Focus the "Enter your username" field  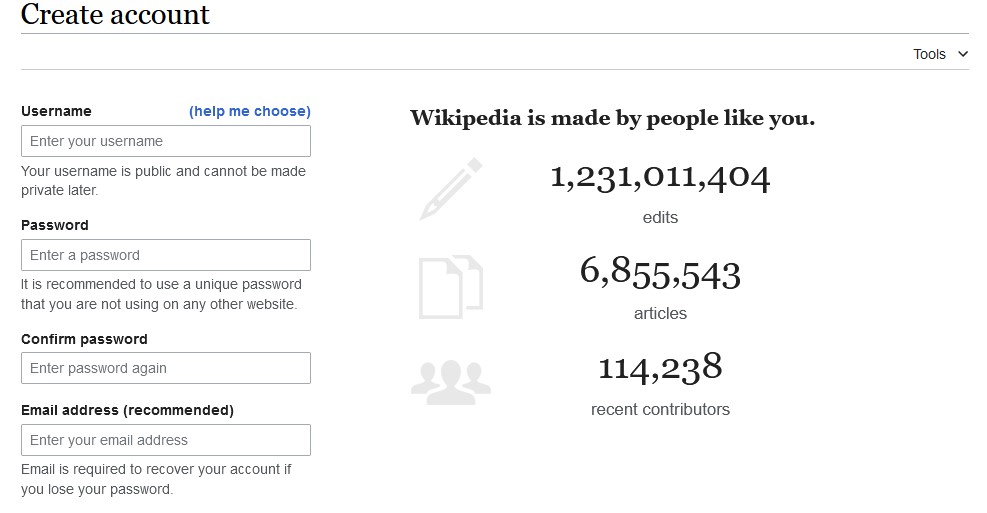click(166, 141)
